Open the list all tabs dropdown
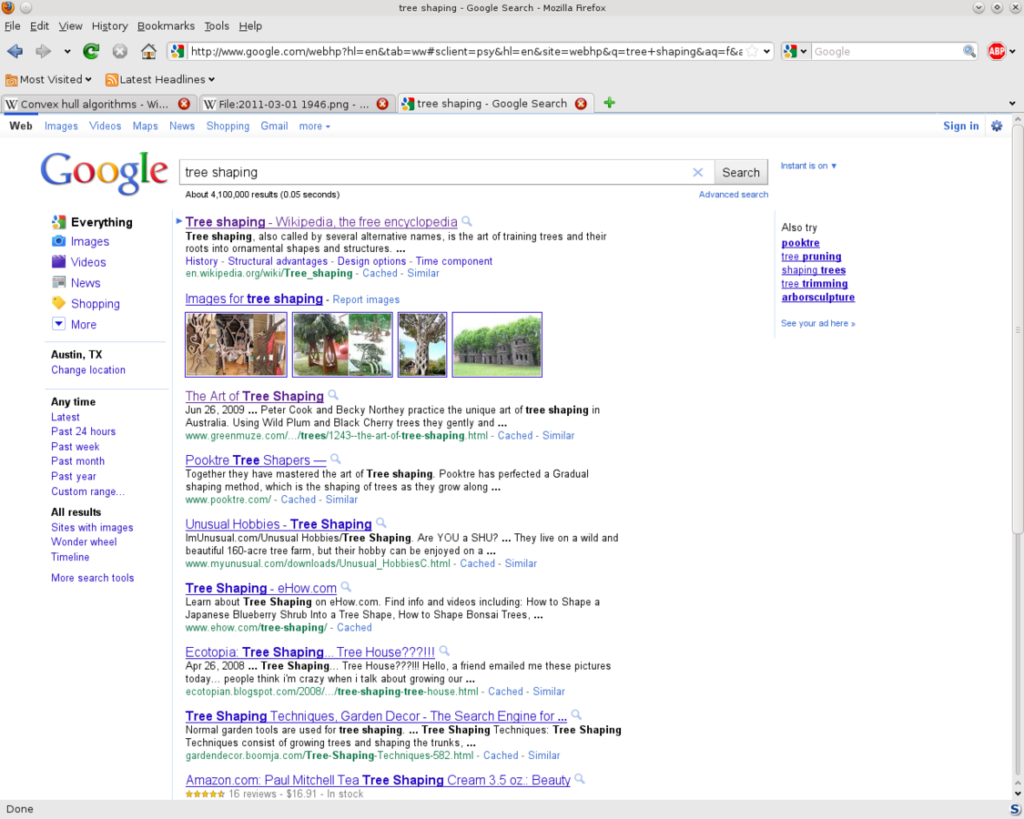Screen dimensions: 1024x819 click(x=1012, y=103)
